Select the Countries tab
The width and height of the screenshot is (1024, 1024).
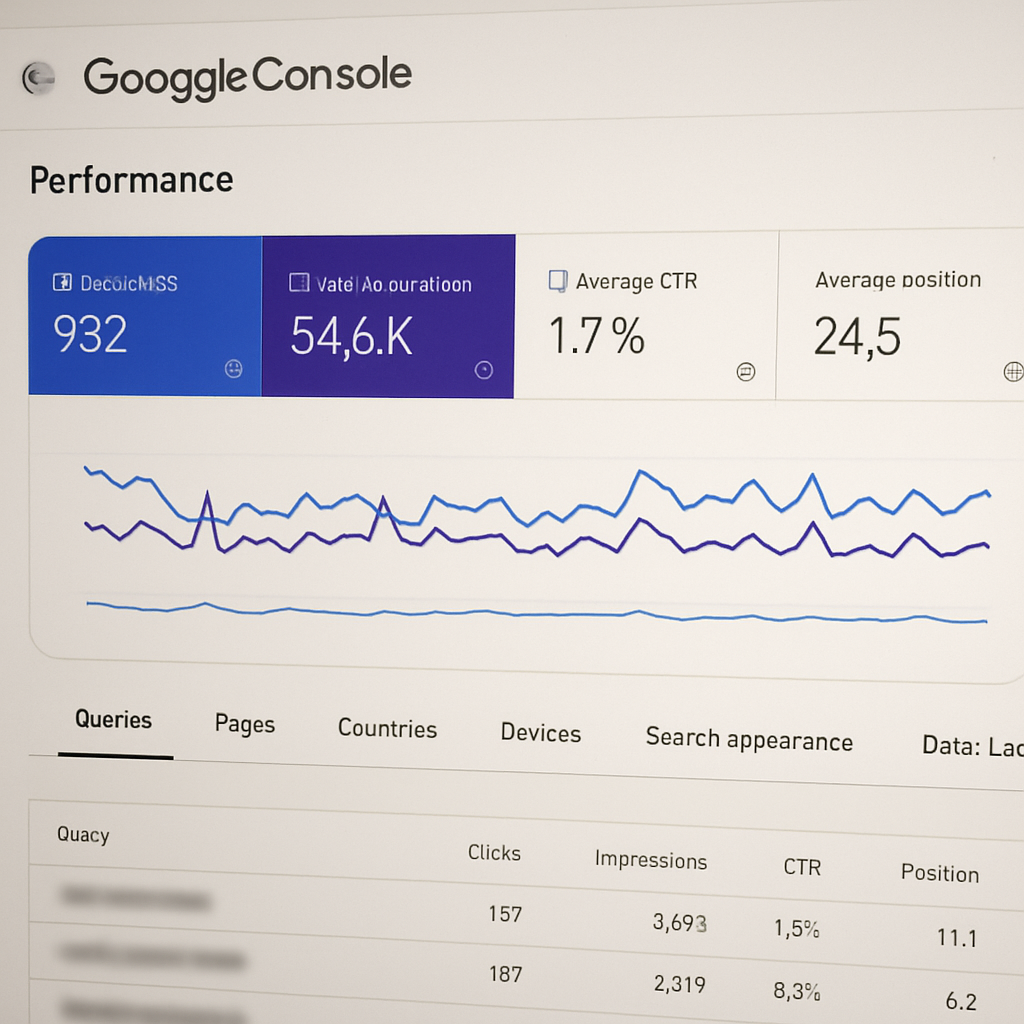pos(387,728)
